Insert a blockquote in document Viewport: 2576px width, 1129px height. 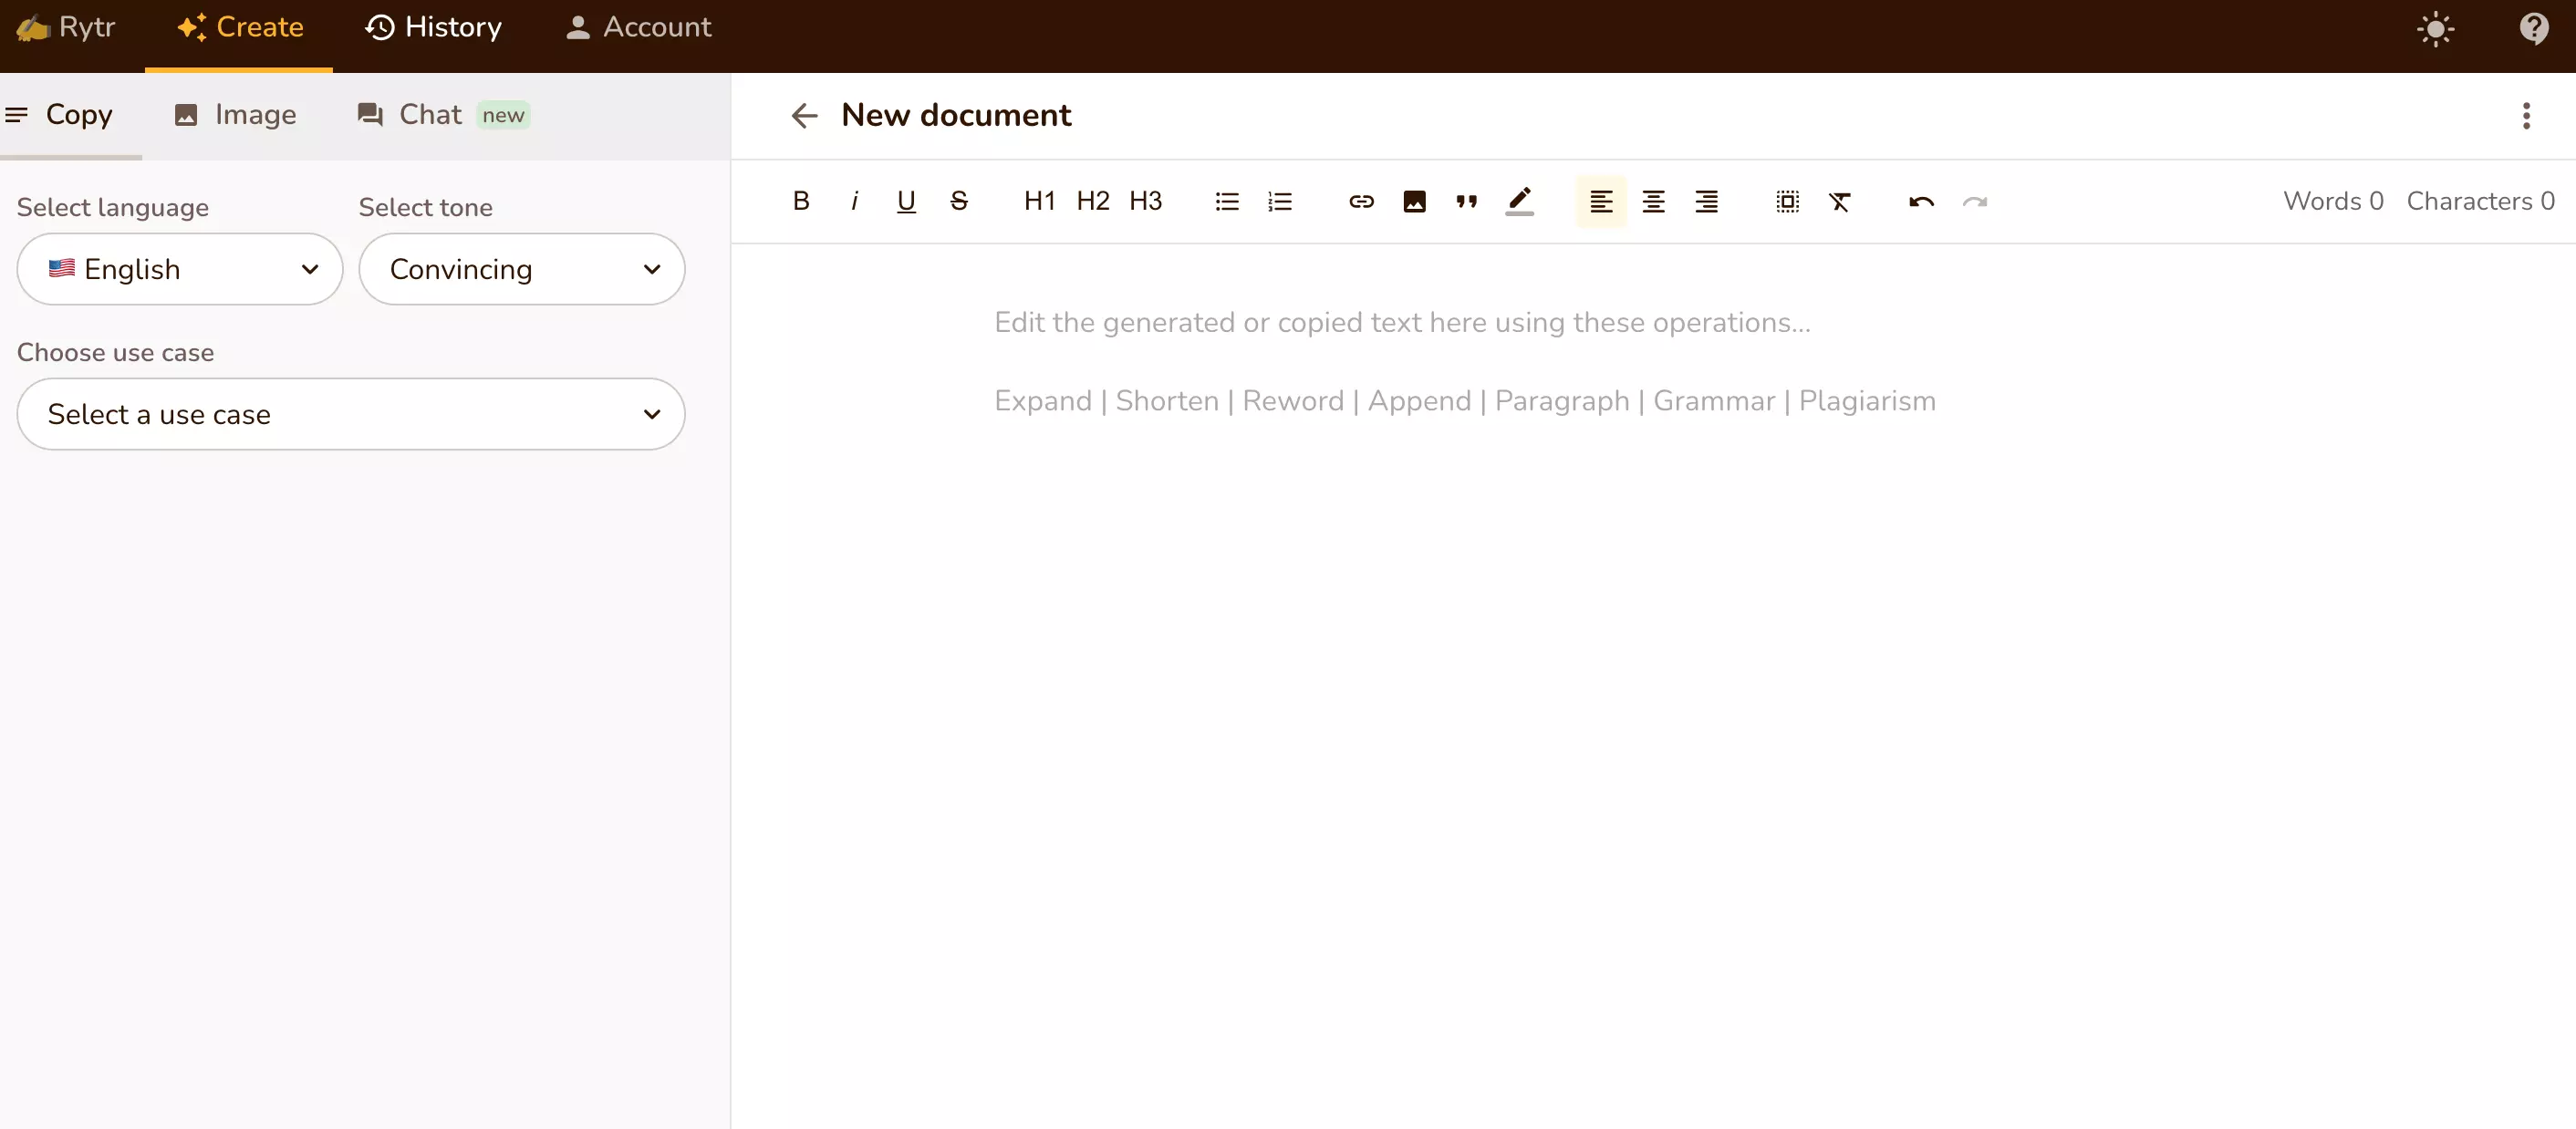point(1467,201)
